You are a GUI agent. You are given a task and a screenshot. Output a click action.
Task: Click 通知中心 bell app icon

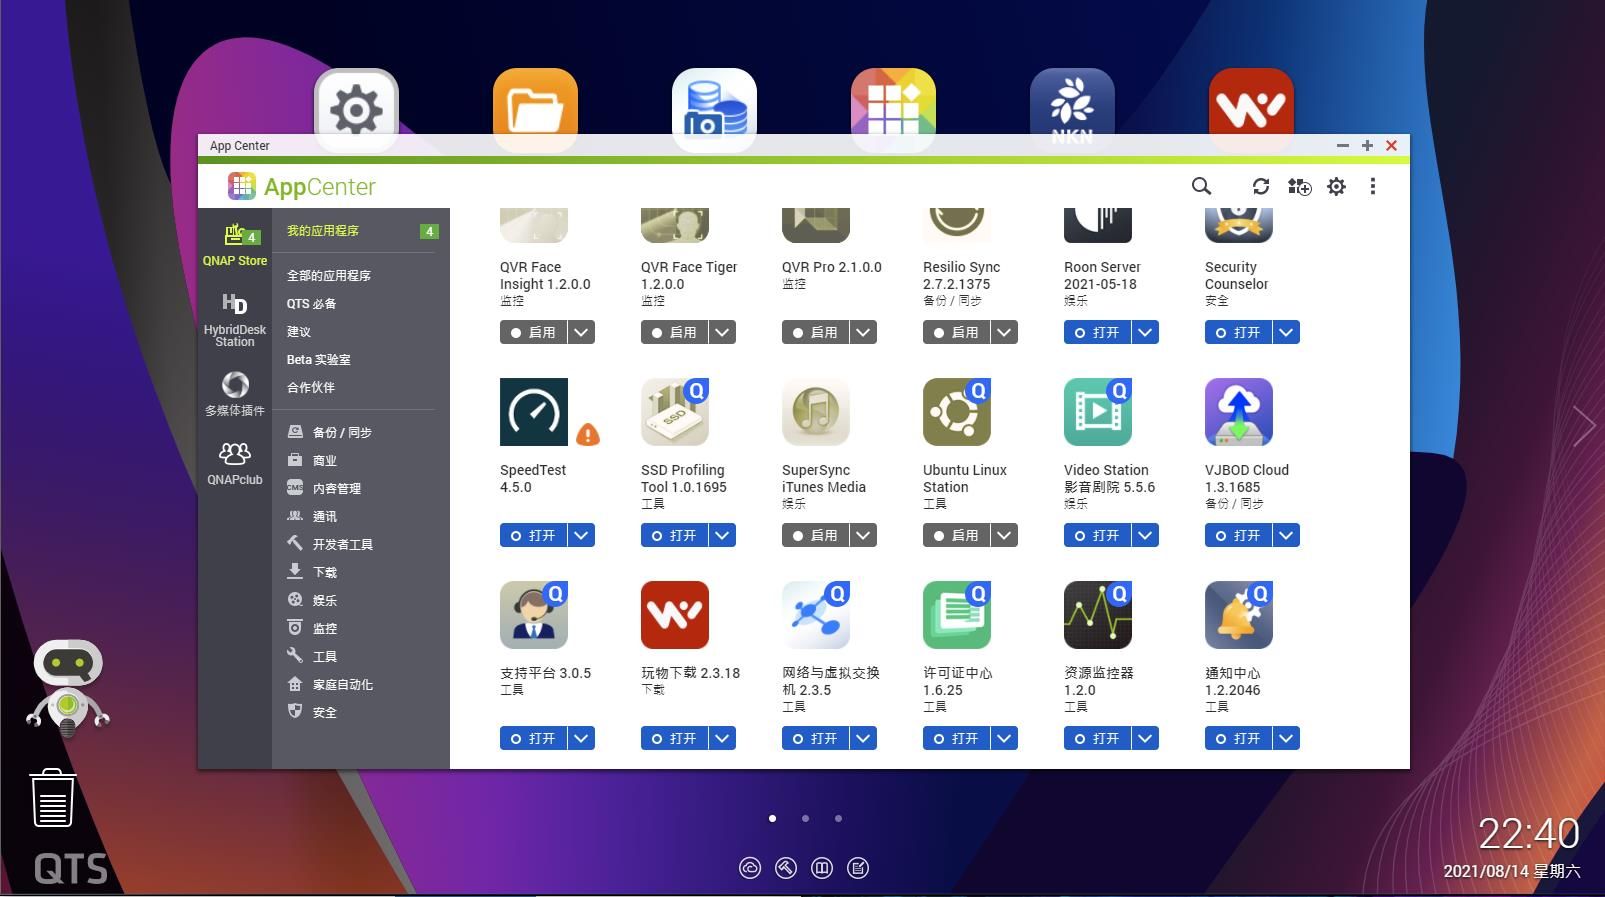(1239, 615)
